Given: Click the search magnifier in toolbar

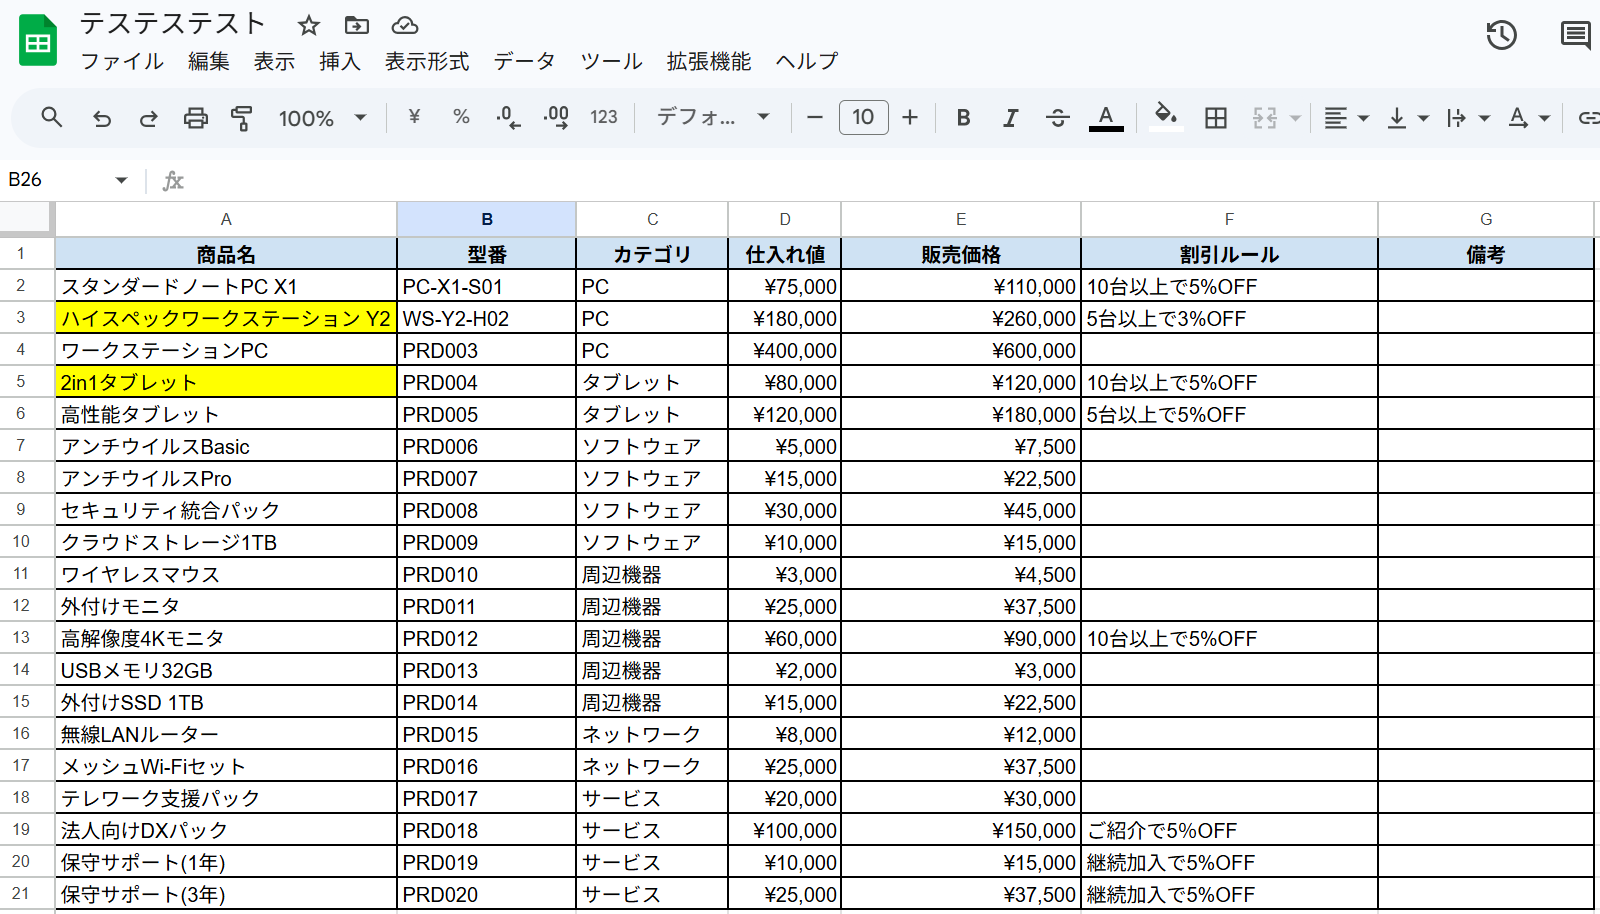Looking at the screenshot, I should (x=52, y=117).
